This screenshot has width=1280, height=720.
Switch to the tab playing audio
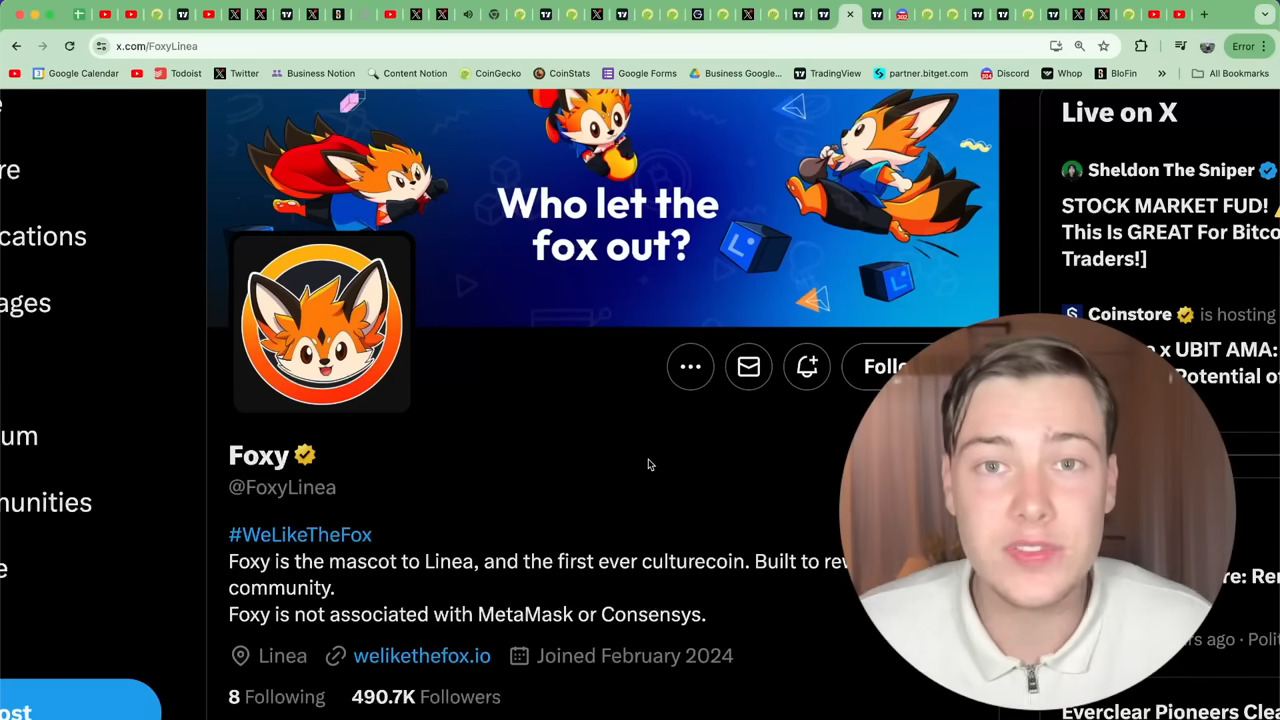(468, 15)
